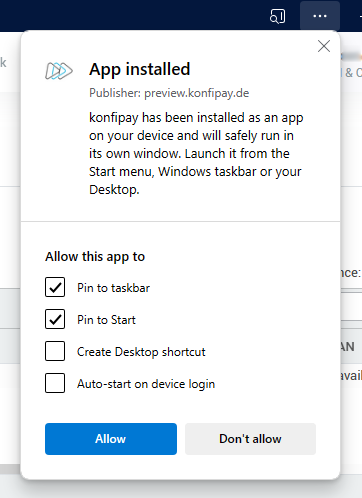The width and height of the screenshot is (362, 498).
Task: Uncheck the Pin to taskbar checkbox
Action: click(x=55, y=287)
